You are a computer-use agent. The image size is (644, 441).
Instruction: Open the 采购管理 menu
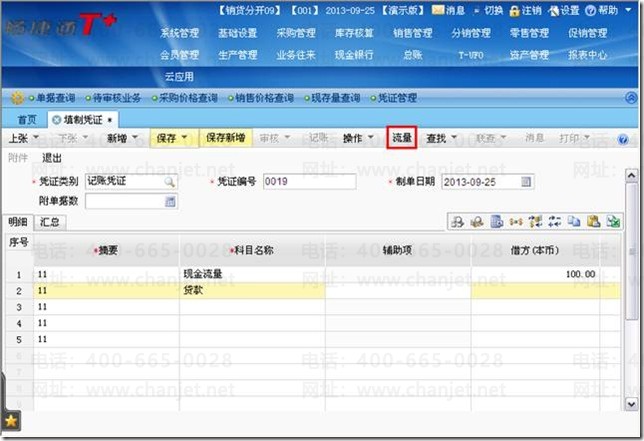pyautogui.click(x=296, y=33)
